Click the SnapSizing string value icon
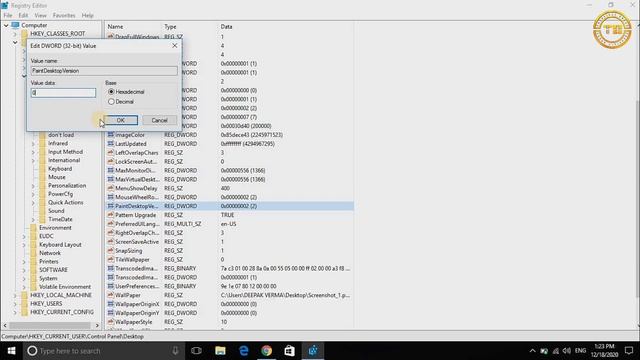 pyautogui.click(x=111, y=251)
